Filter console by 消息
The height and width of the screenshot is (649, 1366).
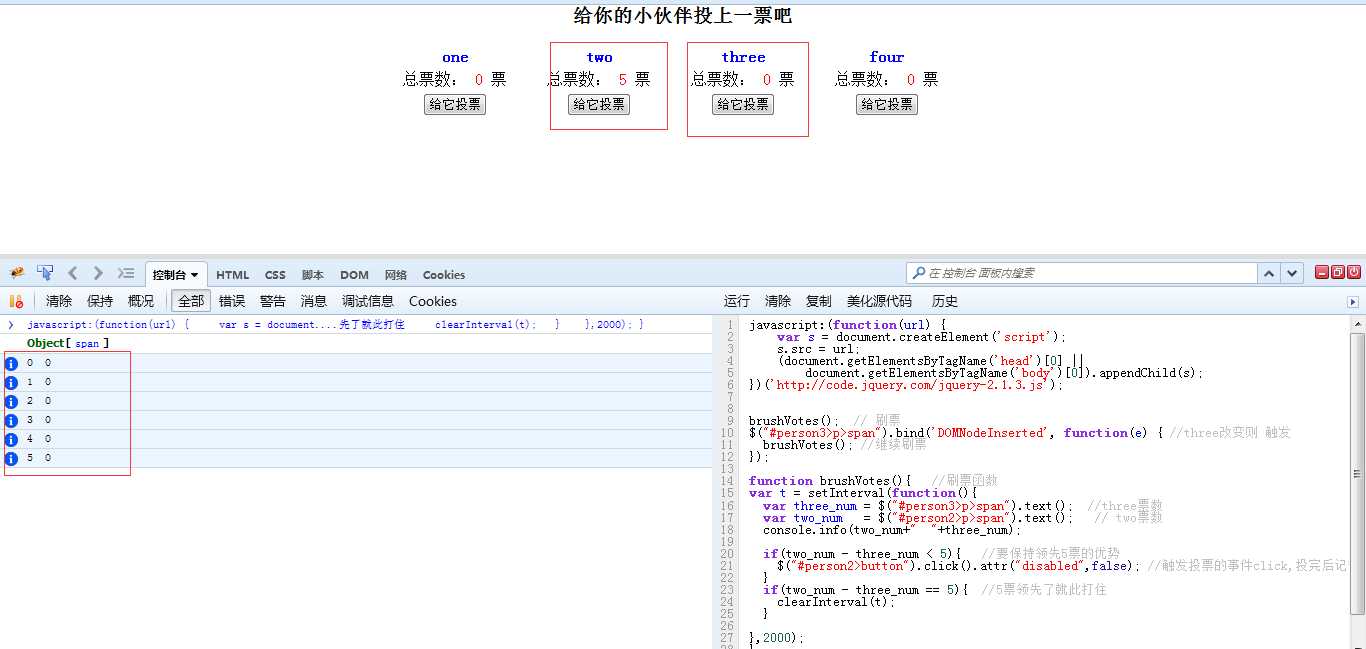[314, 301]
